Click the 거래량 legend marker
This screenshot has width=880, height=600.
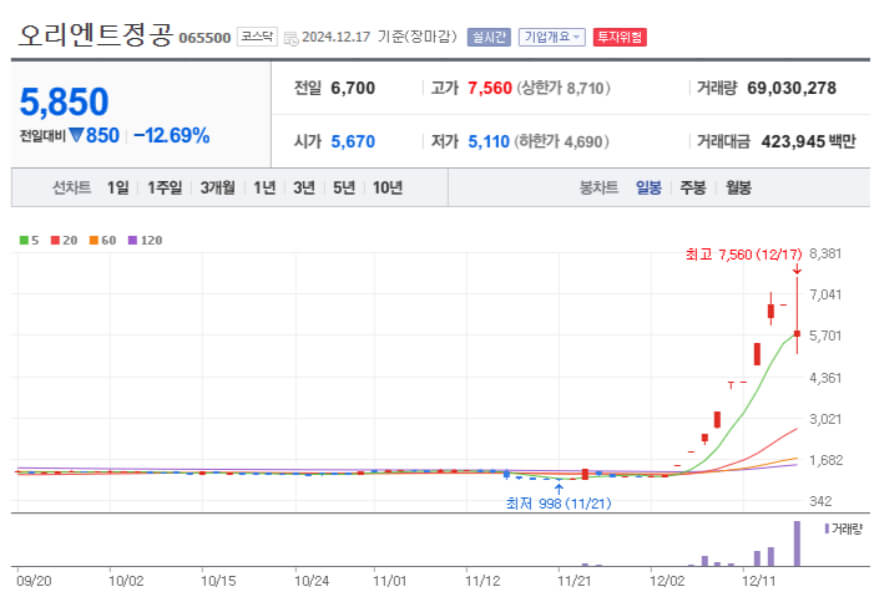point(827,528)
